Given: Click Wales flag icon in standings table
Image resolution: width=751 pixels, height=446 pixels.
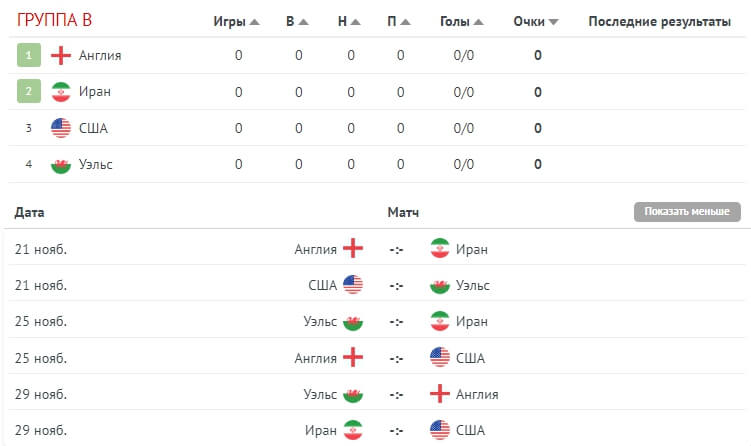Looking at the screenshot, I should 61,164.
